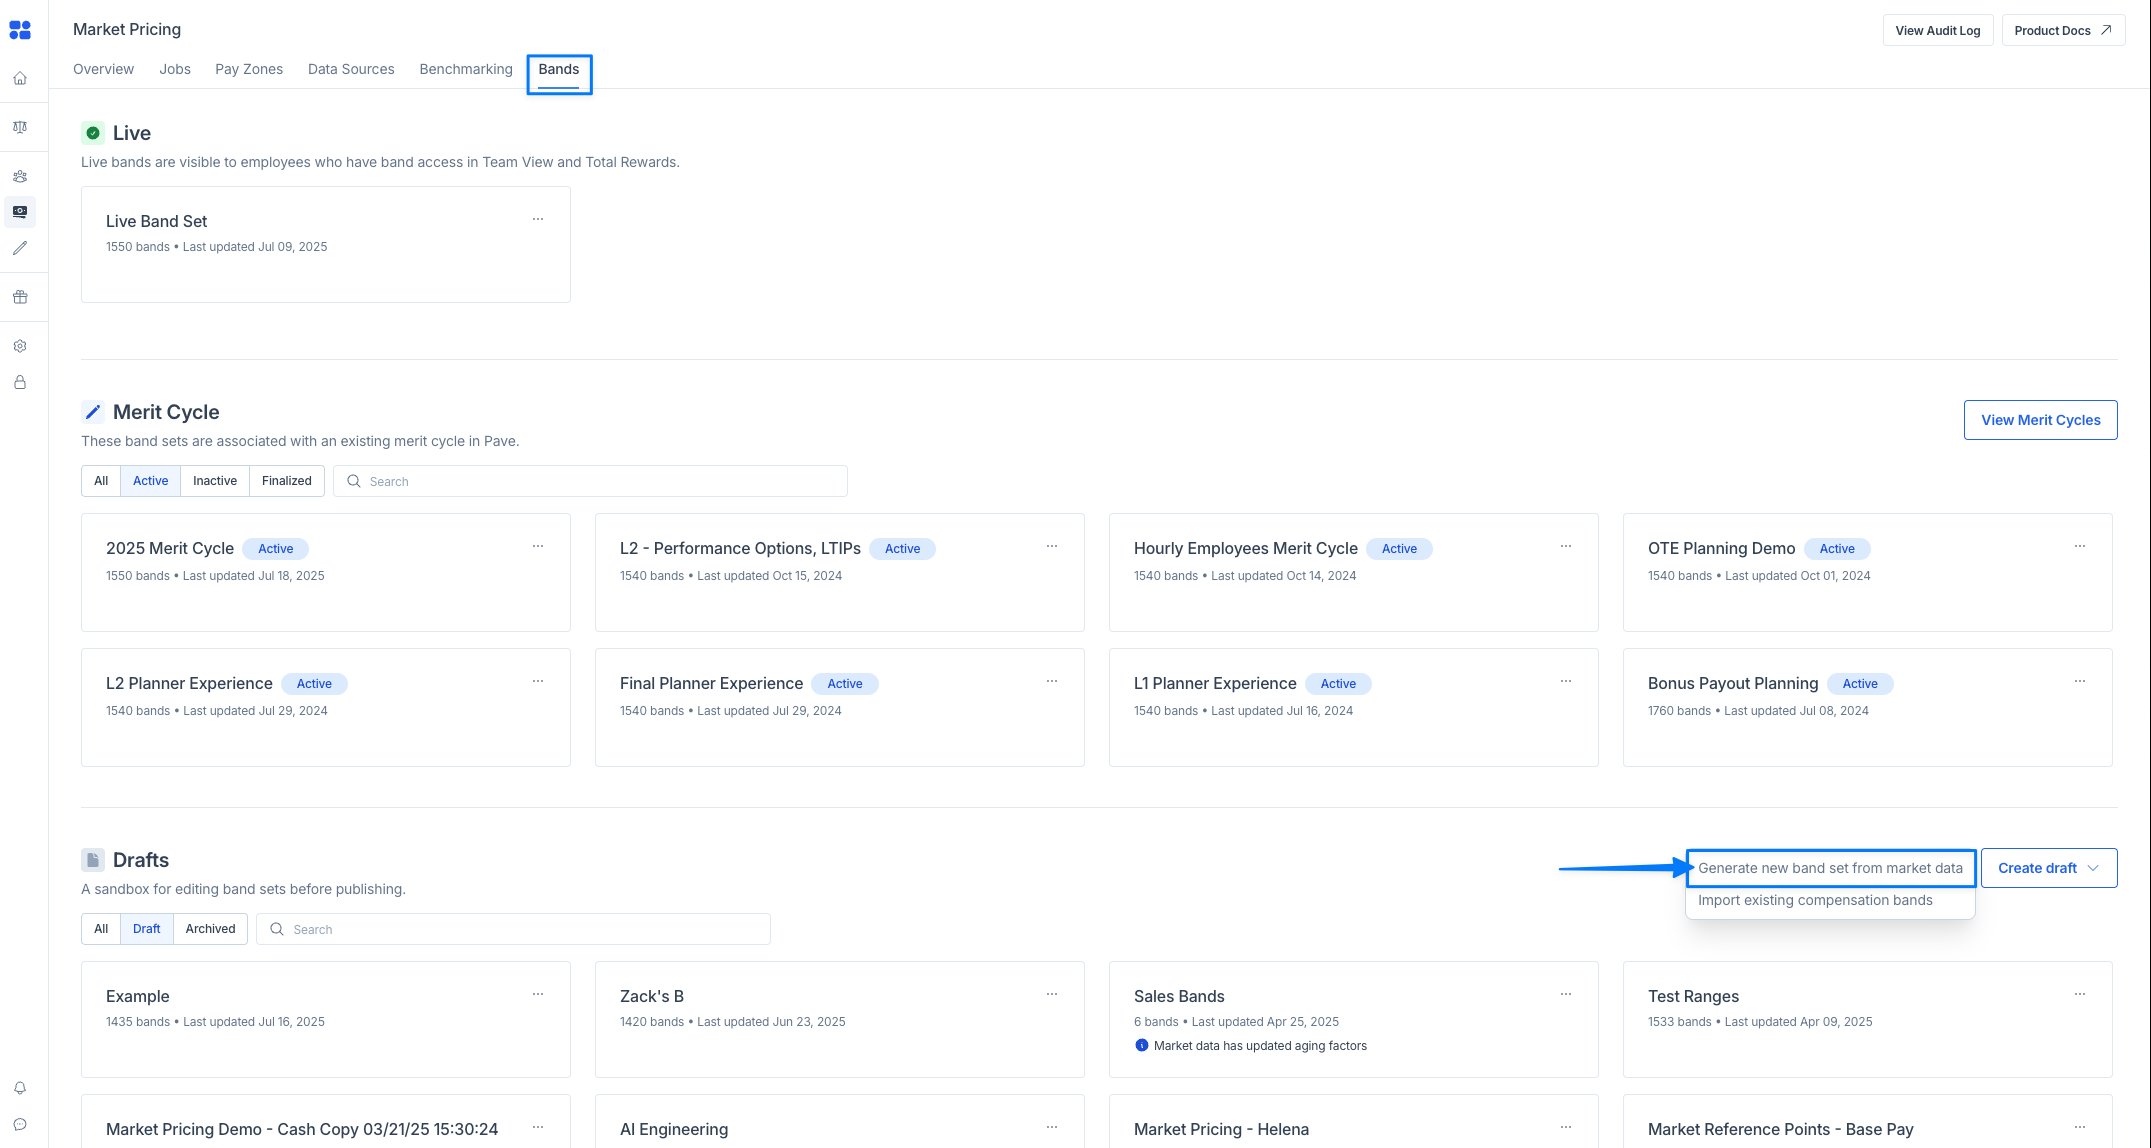Click View Merit Cycles button
Viewport: 2151px width, 1148px height.
[2040, 419]
